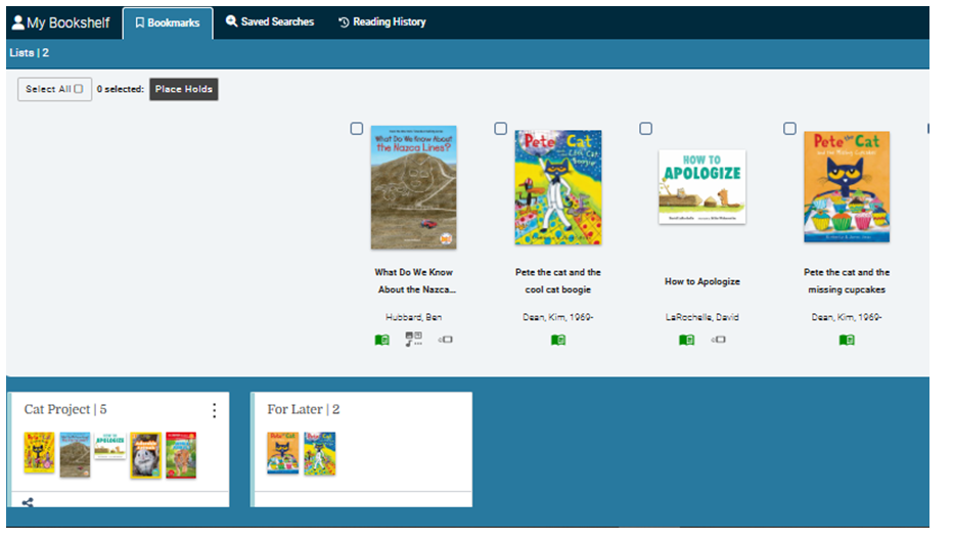Screen dimensions: 954x540
Task: Open the Cat Project list options menu
Action: (214, 410)
